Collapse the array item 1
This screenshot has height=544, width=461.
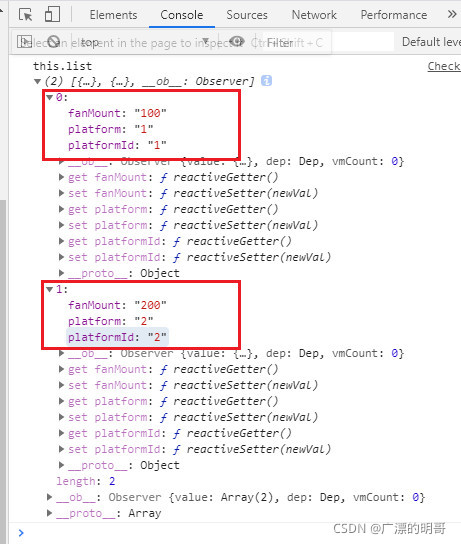pos(50,289)
